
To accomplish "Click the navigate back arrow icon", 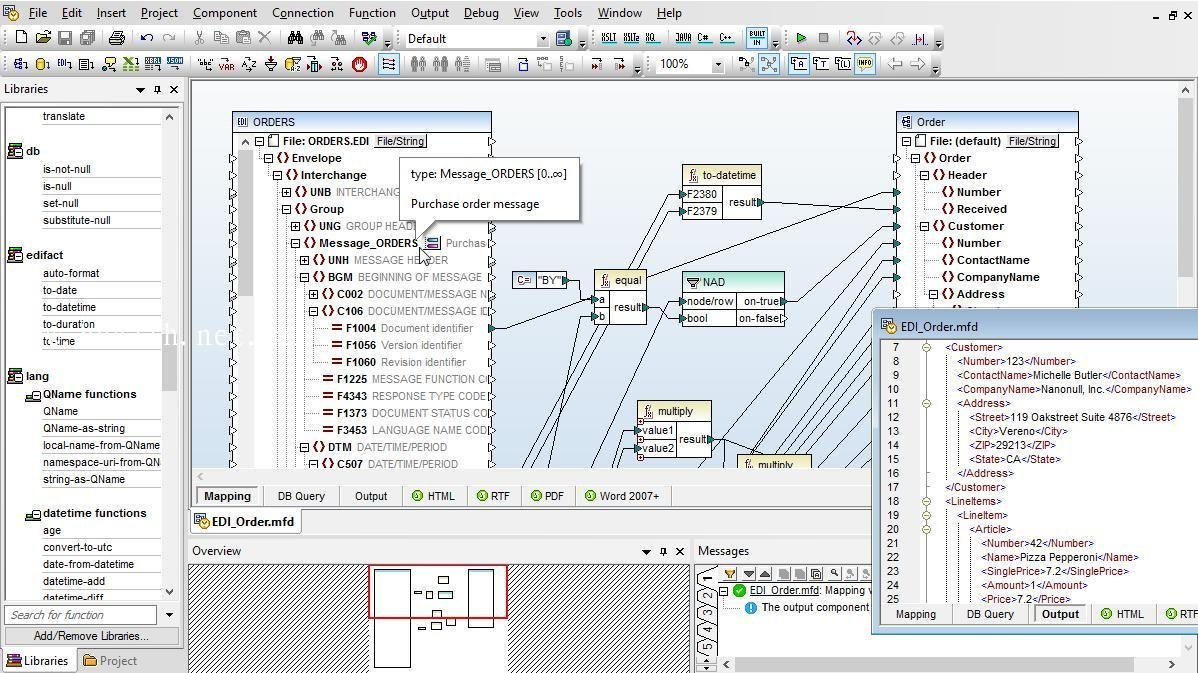I will tap(895, 64).
